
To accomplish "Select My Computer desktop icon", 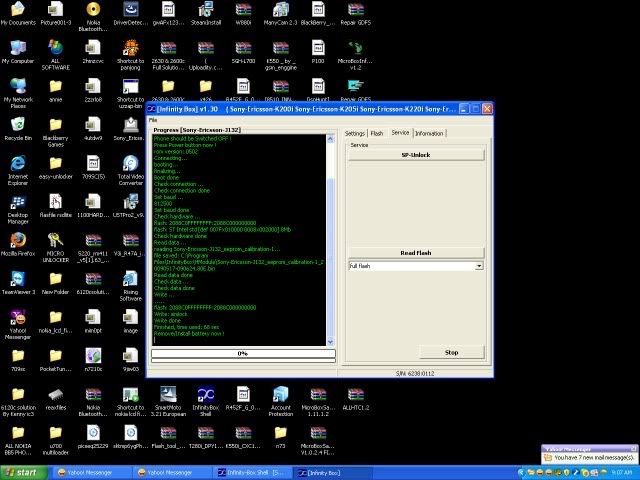I will [x=18, y=52].
